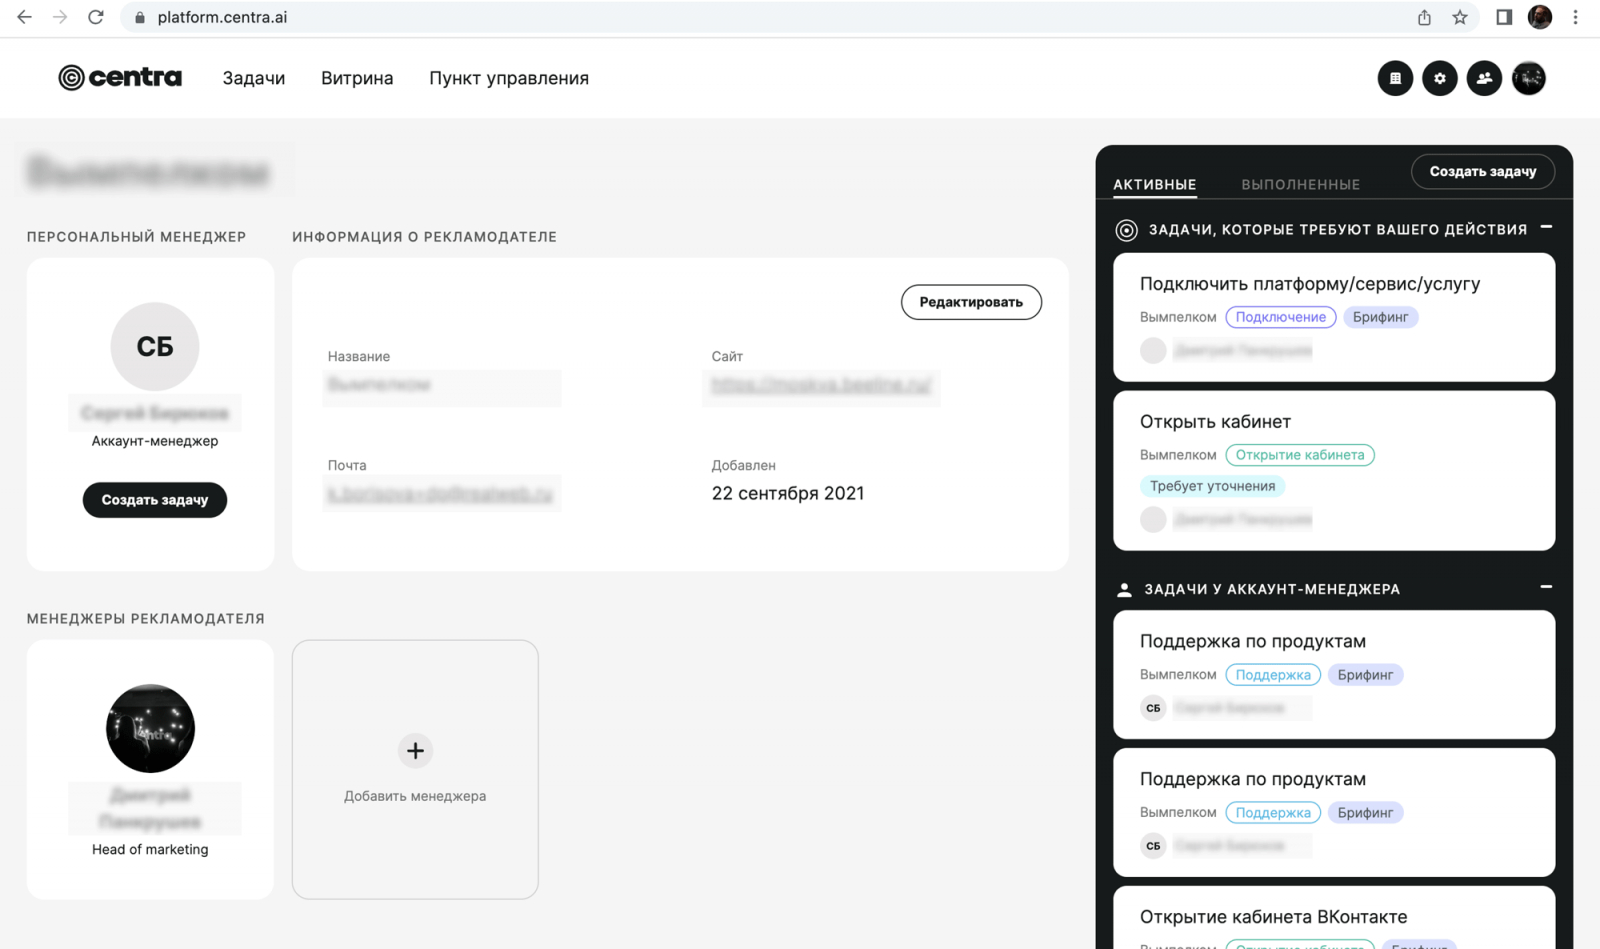The width and height of the screenshot is (1600, 949).
Task: Open profile avatar in Centra header
Action: click(x=1529, y=78)
